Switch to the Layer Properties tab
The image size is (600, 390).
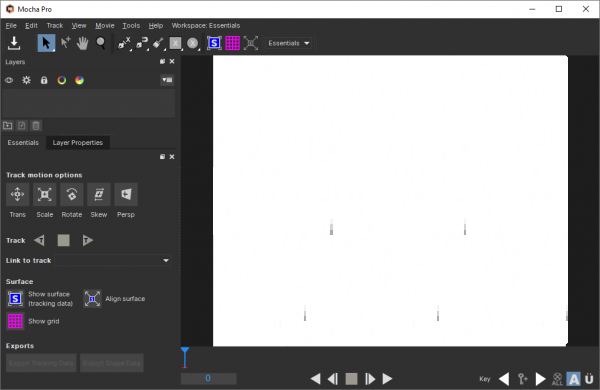pos(78,143)
